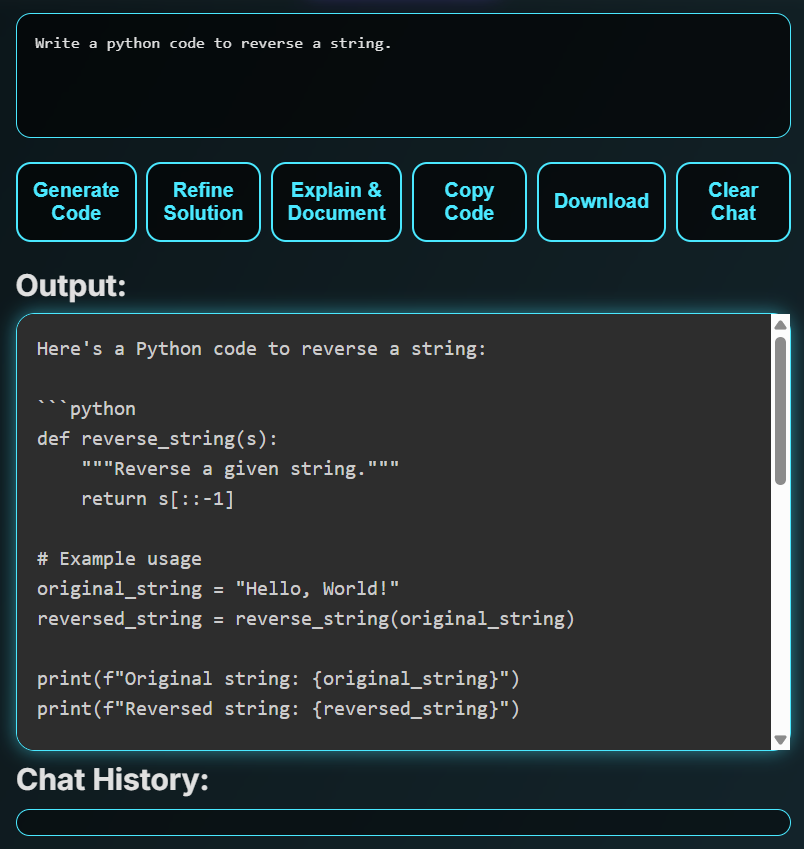Click the output scrollbar up arrow
This screenshot has height=849, width=804.
(x=780, y=325)
